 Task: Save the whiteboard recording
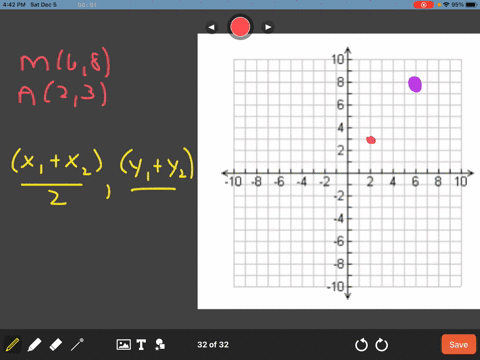coord(459,344)
